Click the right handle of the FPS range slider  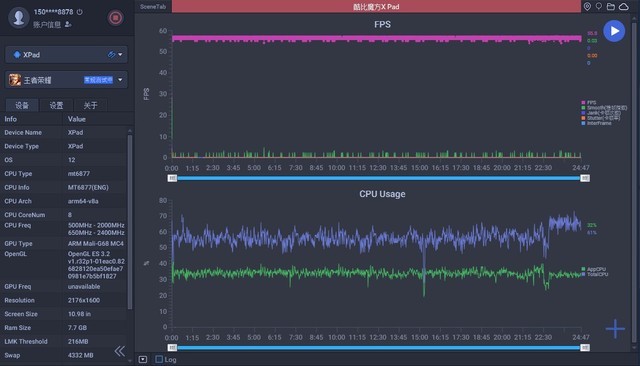point(585,178)
